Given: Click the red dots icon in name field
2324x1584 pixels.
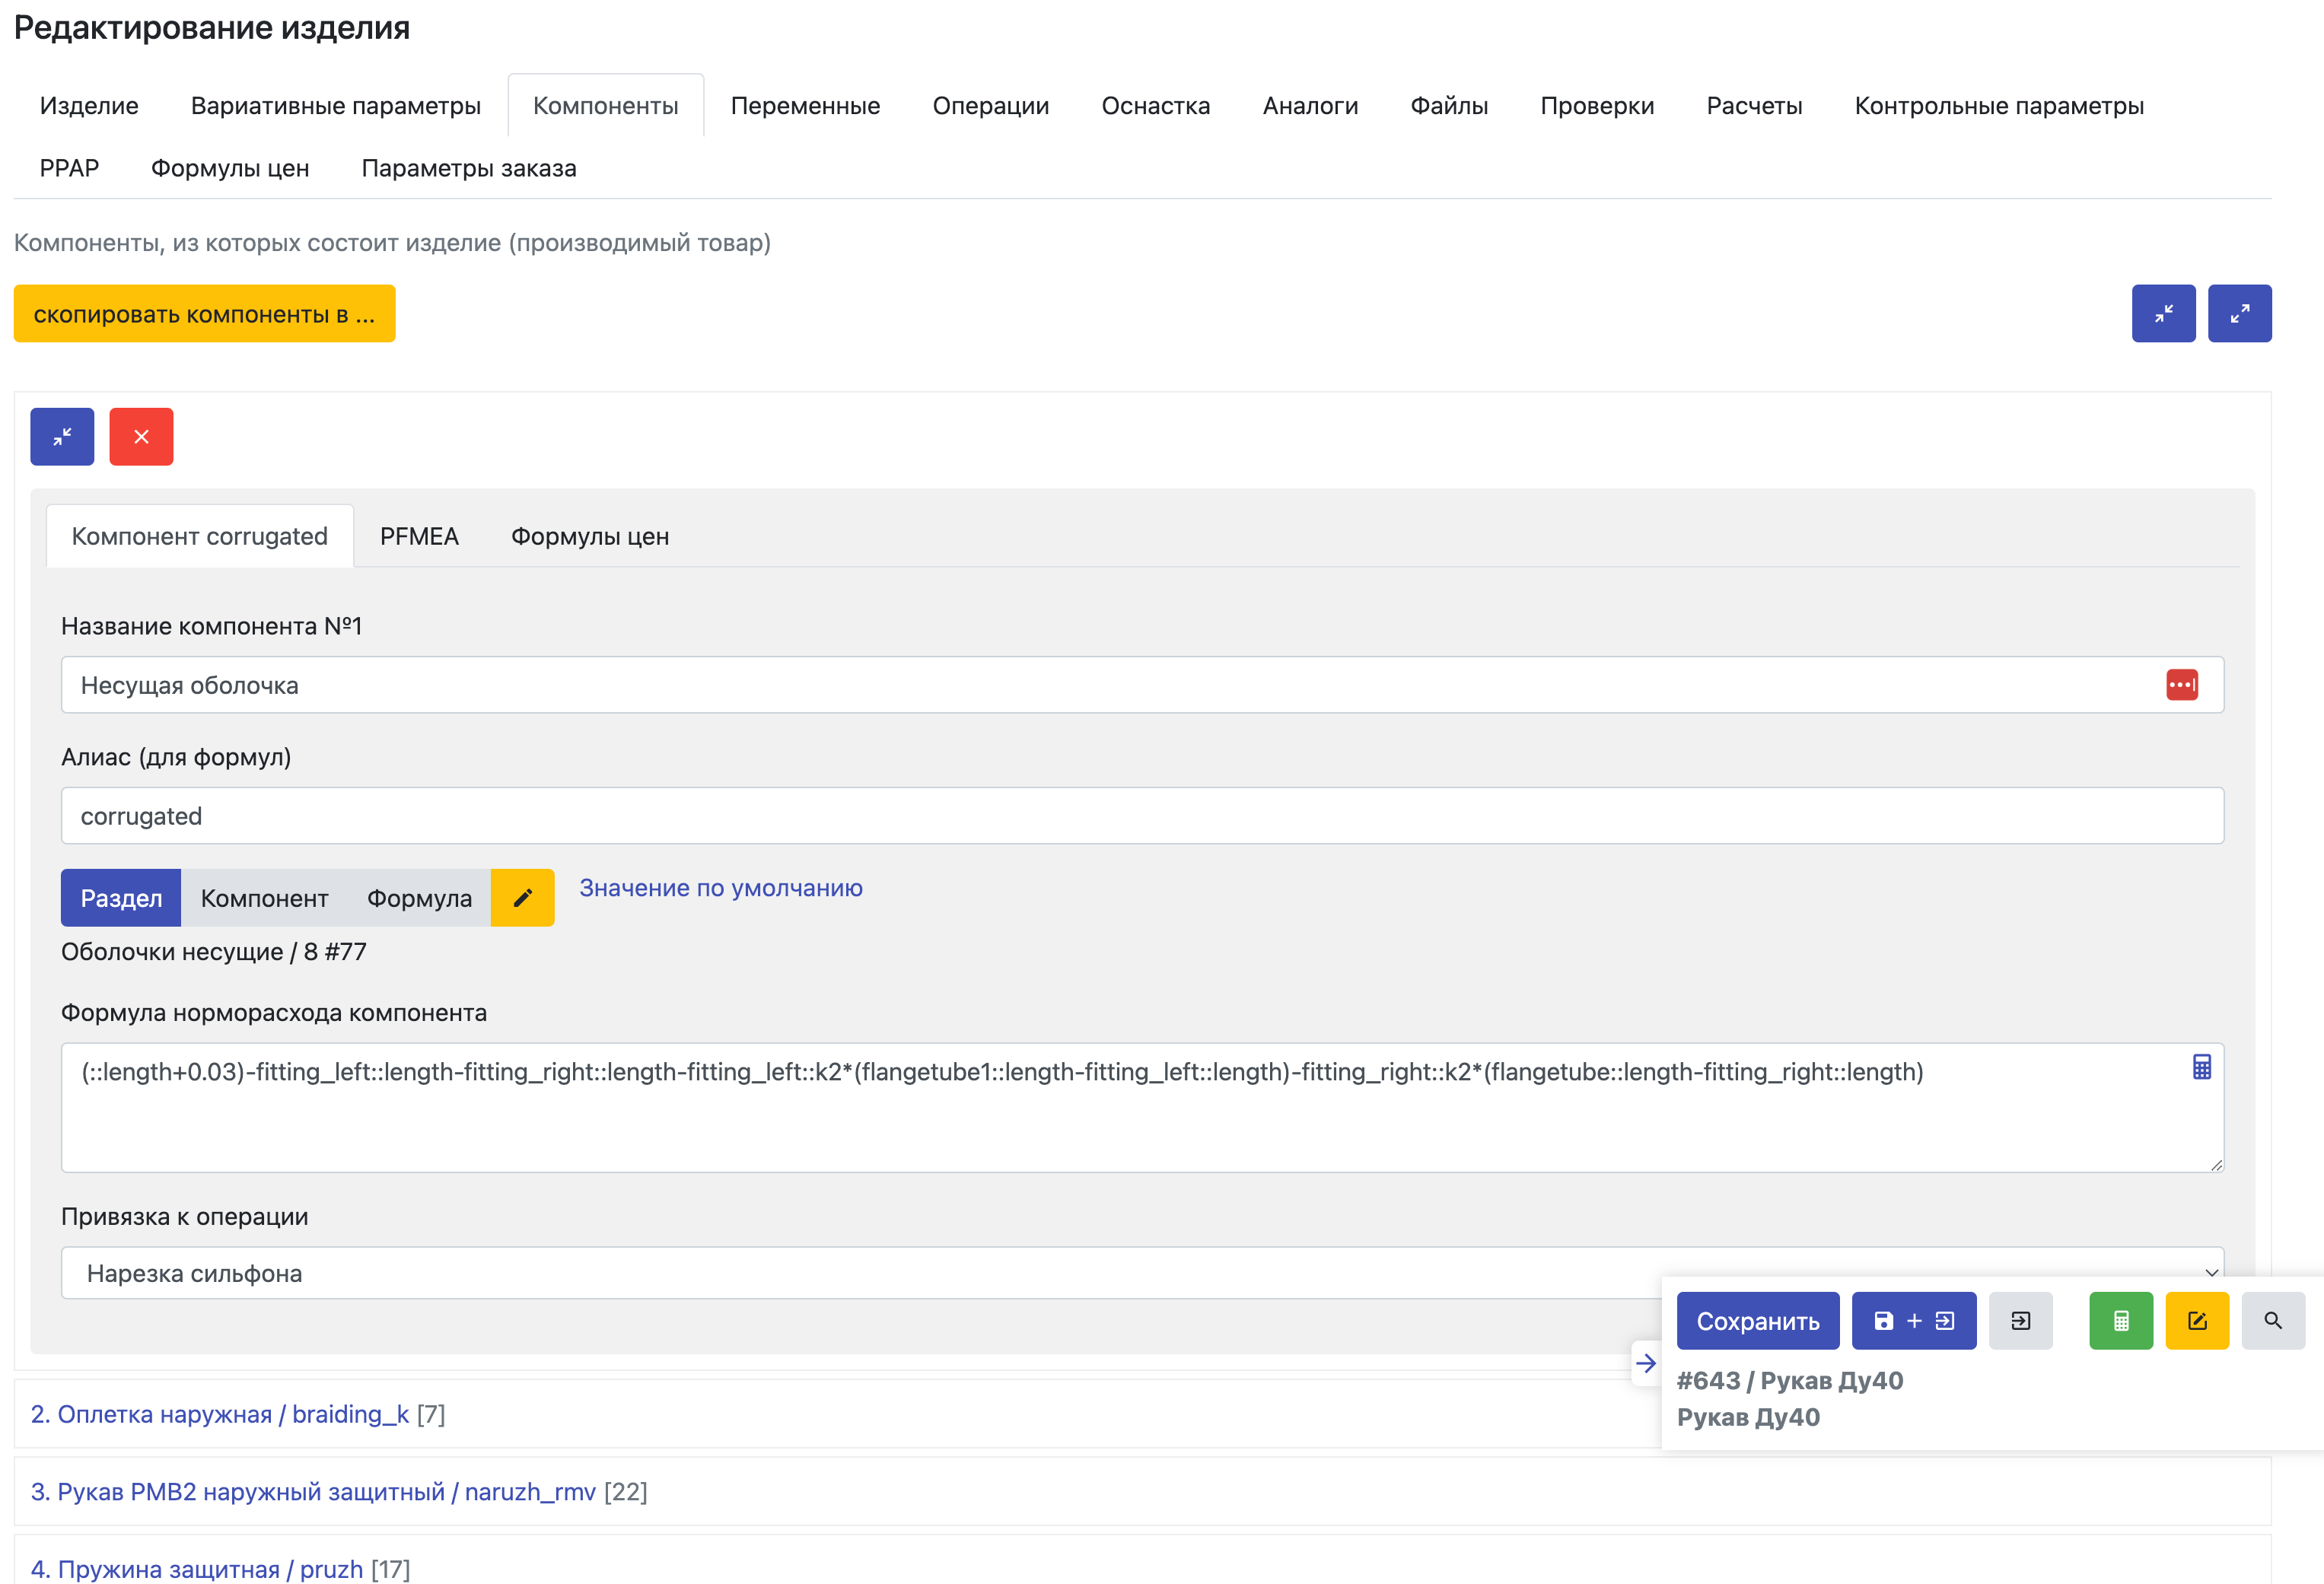Looking at the screenshot, I should 2181,685.
